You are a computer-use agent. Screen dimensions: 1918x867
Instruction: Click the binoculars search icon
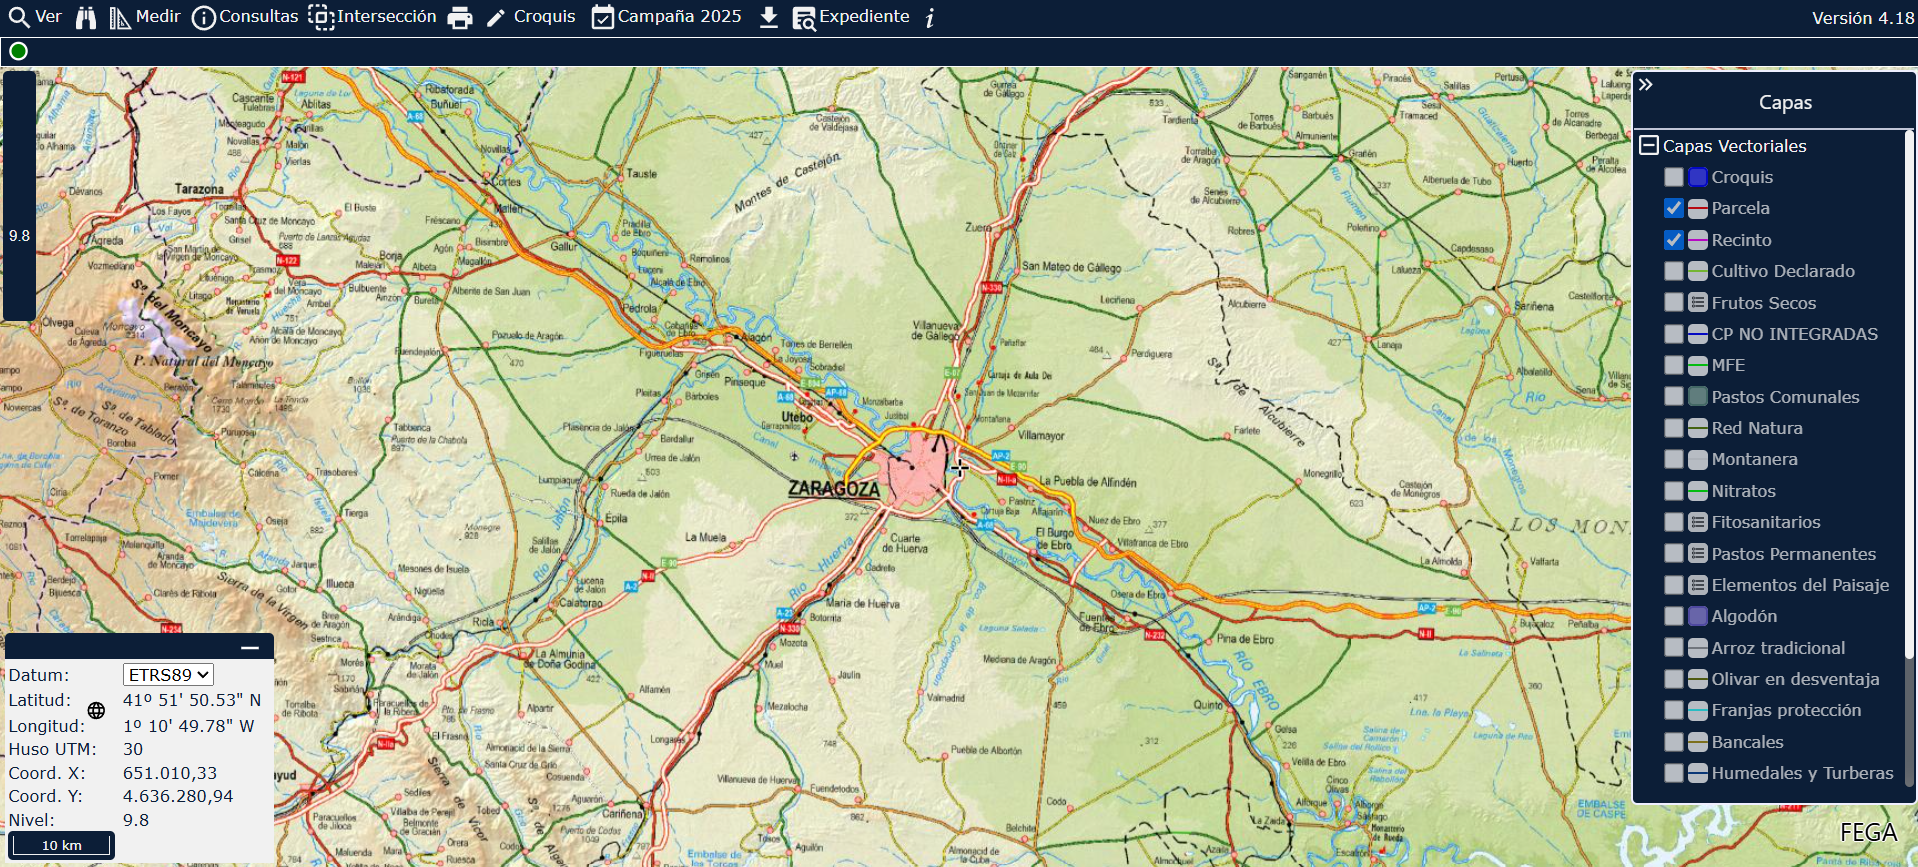click(x=86, y=18)
